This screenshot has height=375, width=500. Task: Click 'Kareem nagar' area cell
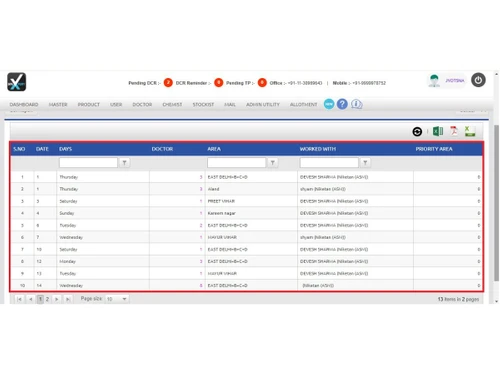pyautogui.click(x=222, y=213)
